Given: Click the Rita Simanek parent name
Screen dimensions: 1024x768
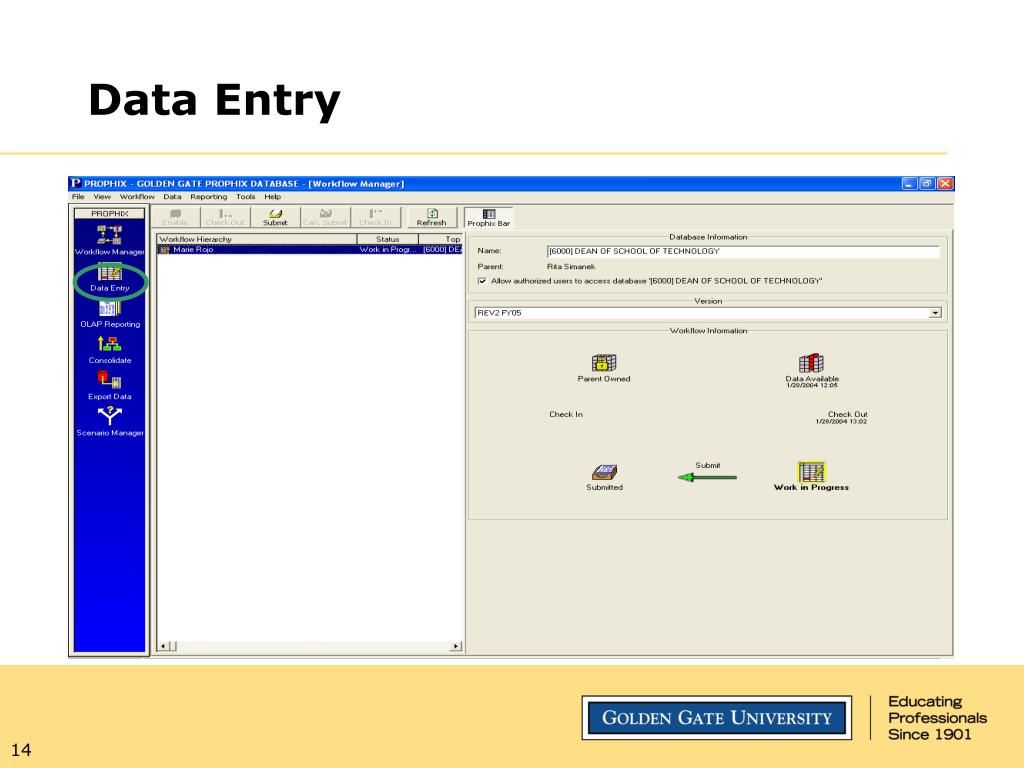Looking at the screenshot, I should pos(571,266).
